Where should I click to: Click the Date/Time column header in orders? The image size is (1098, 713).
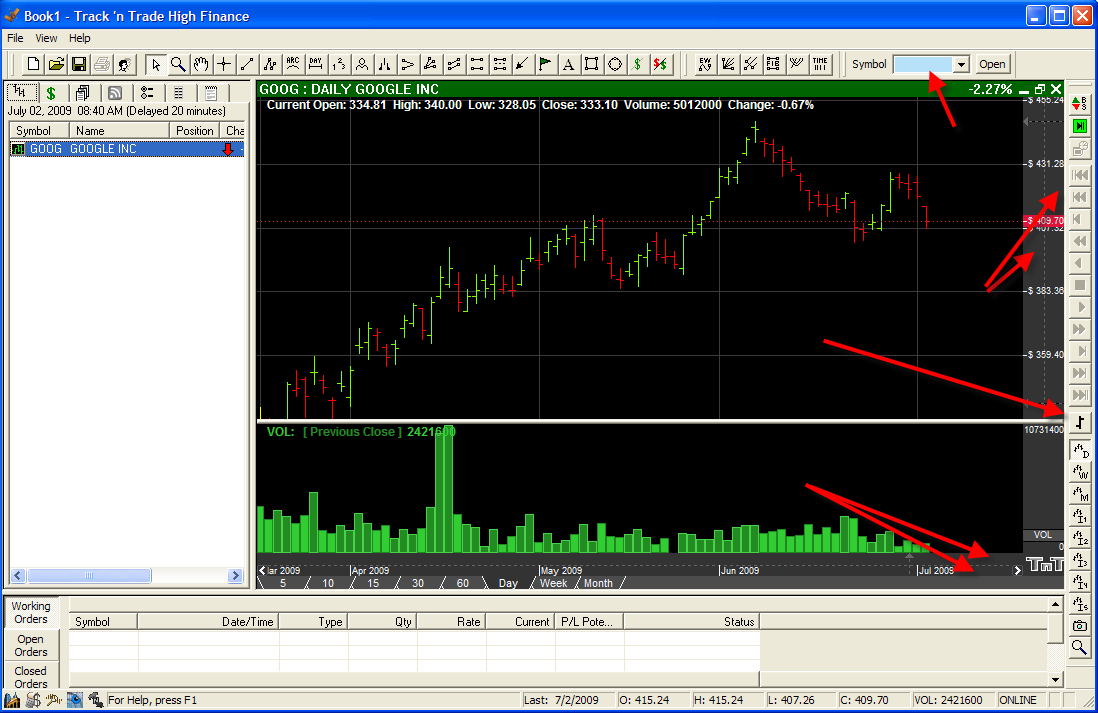click(208, 621)
